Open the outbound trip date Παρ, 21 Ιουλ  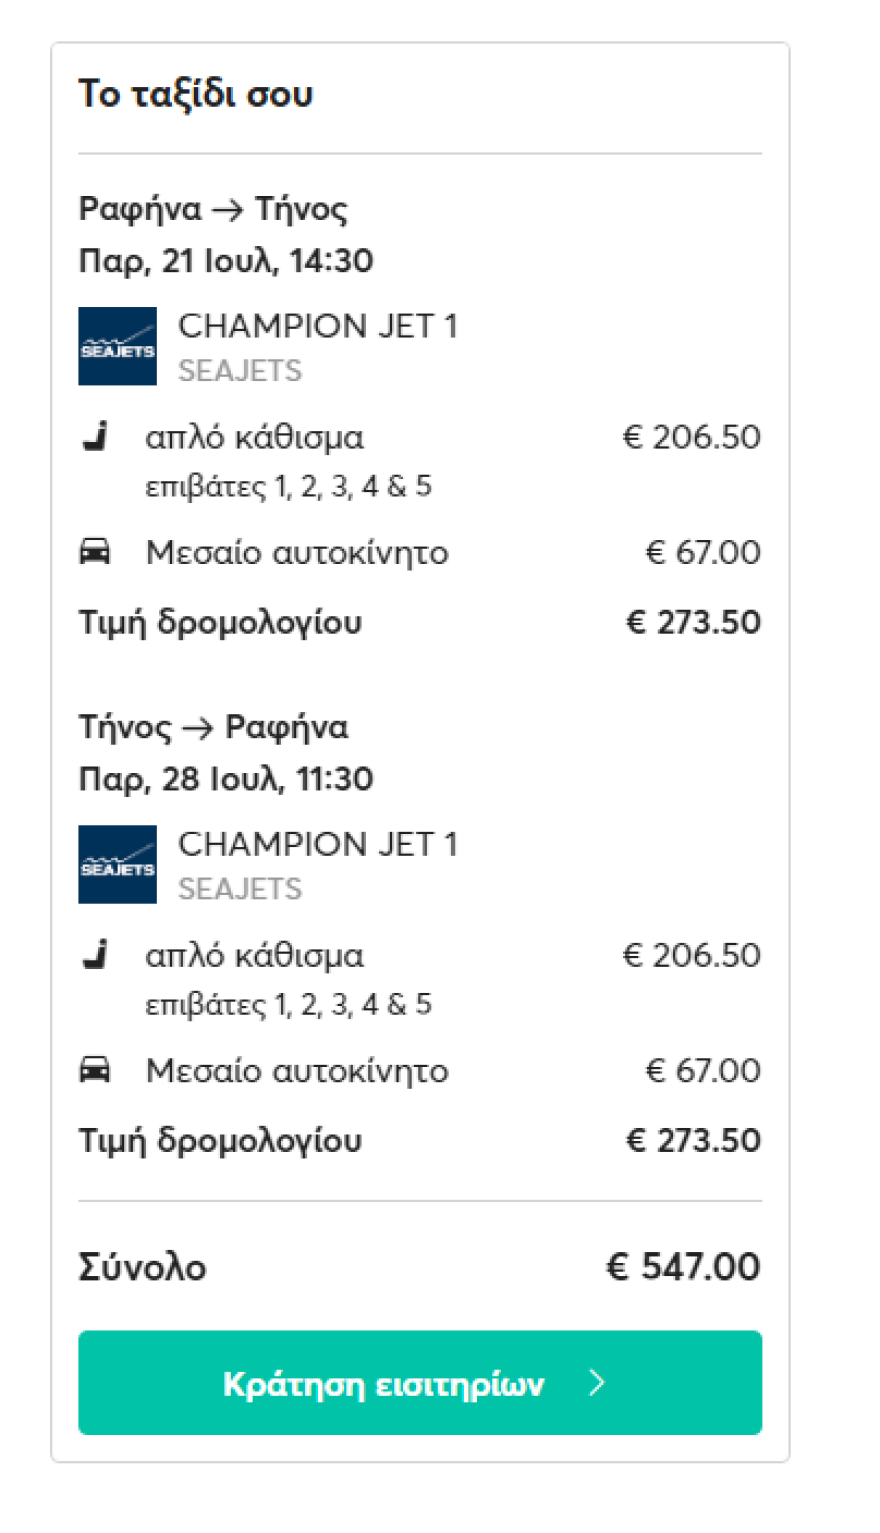225,260
